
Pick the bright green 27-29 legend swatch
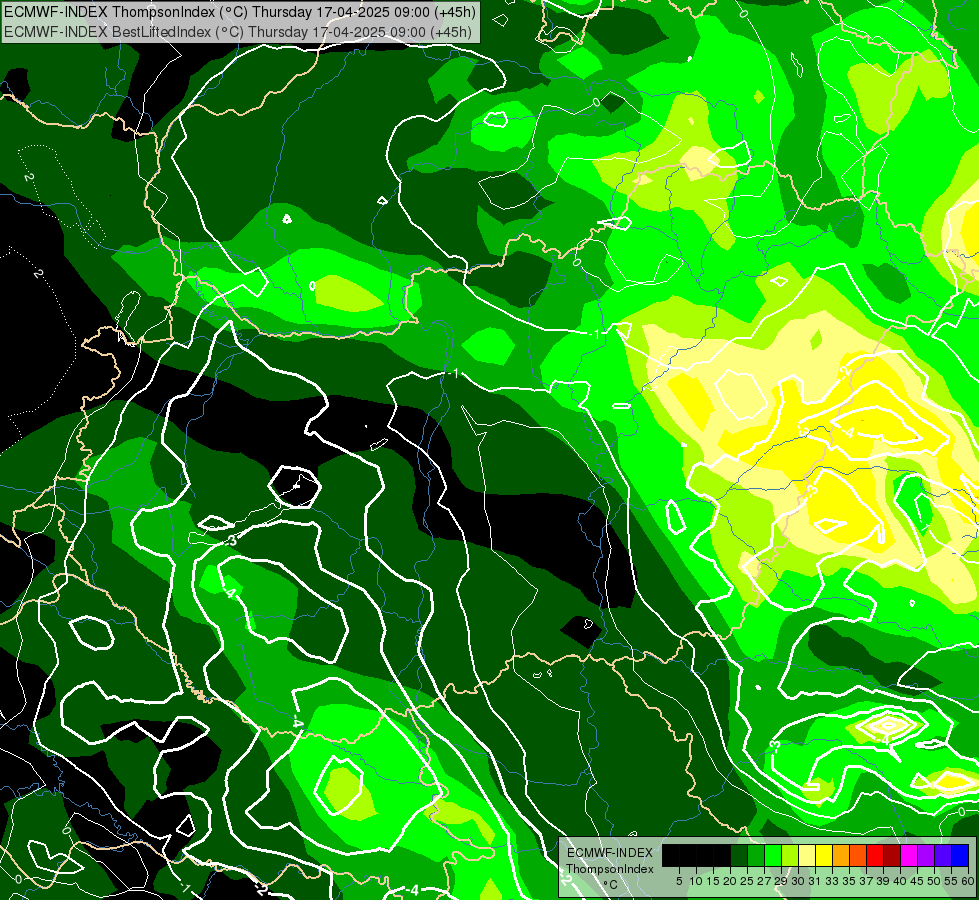[773, 855]
